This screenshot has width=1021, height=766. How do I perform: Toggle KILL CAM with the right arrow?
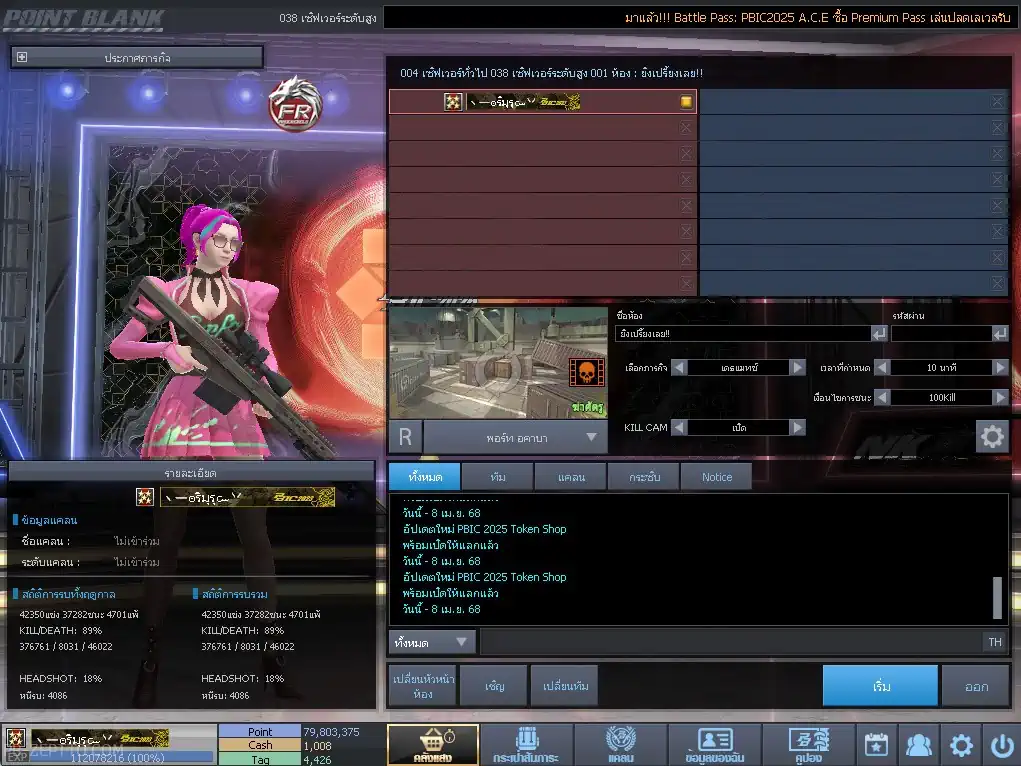coord(797,427)
